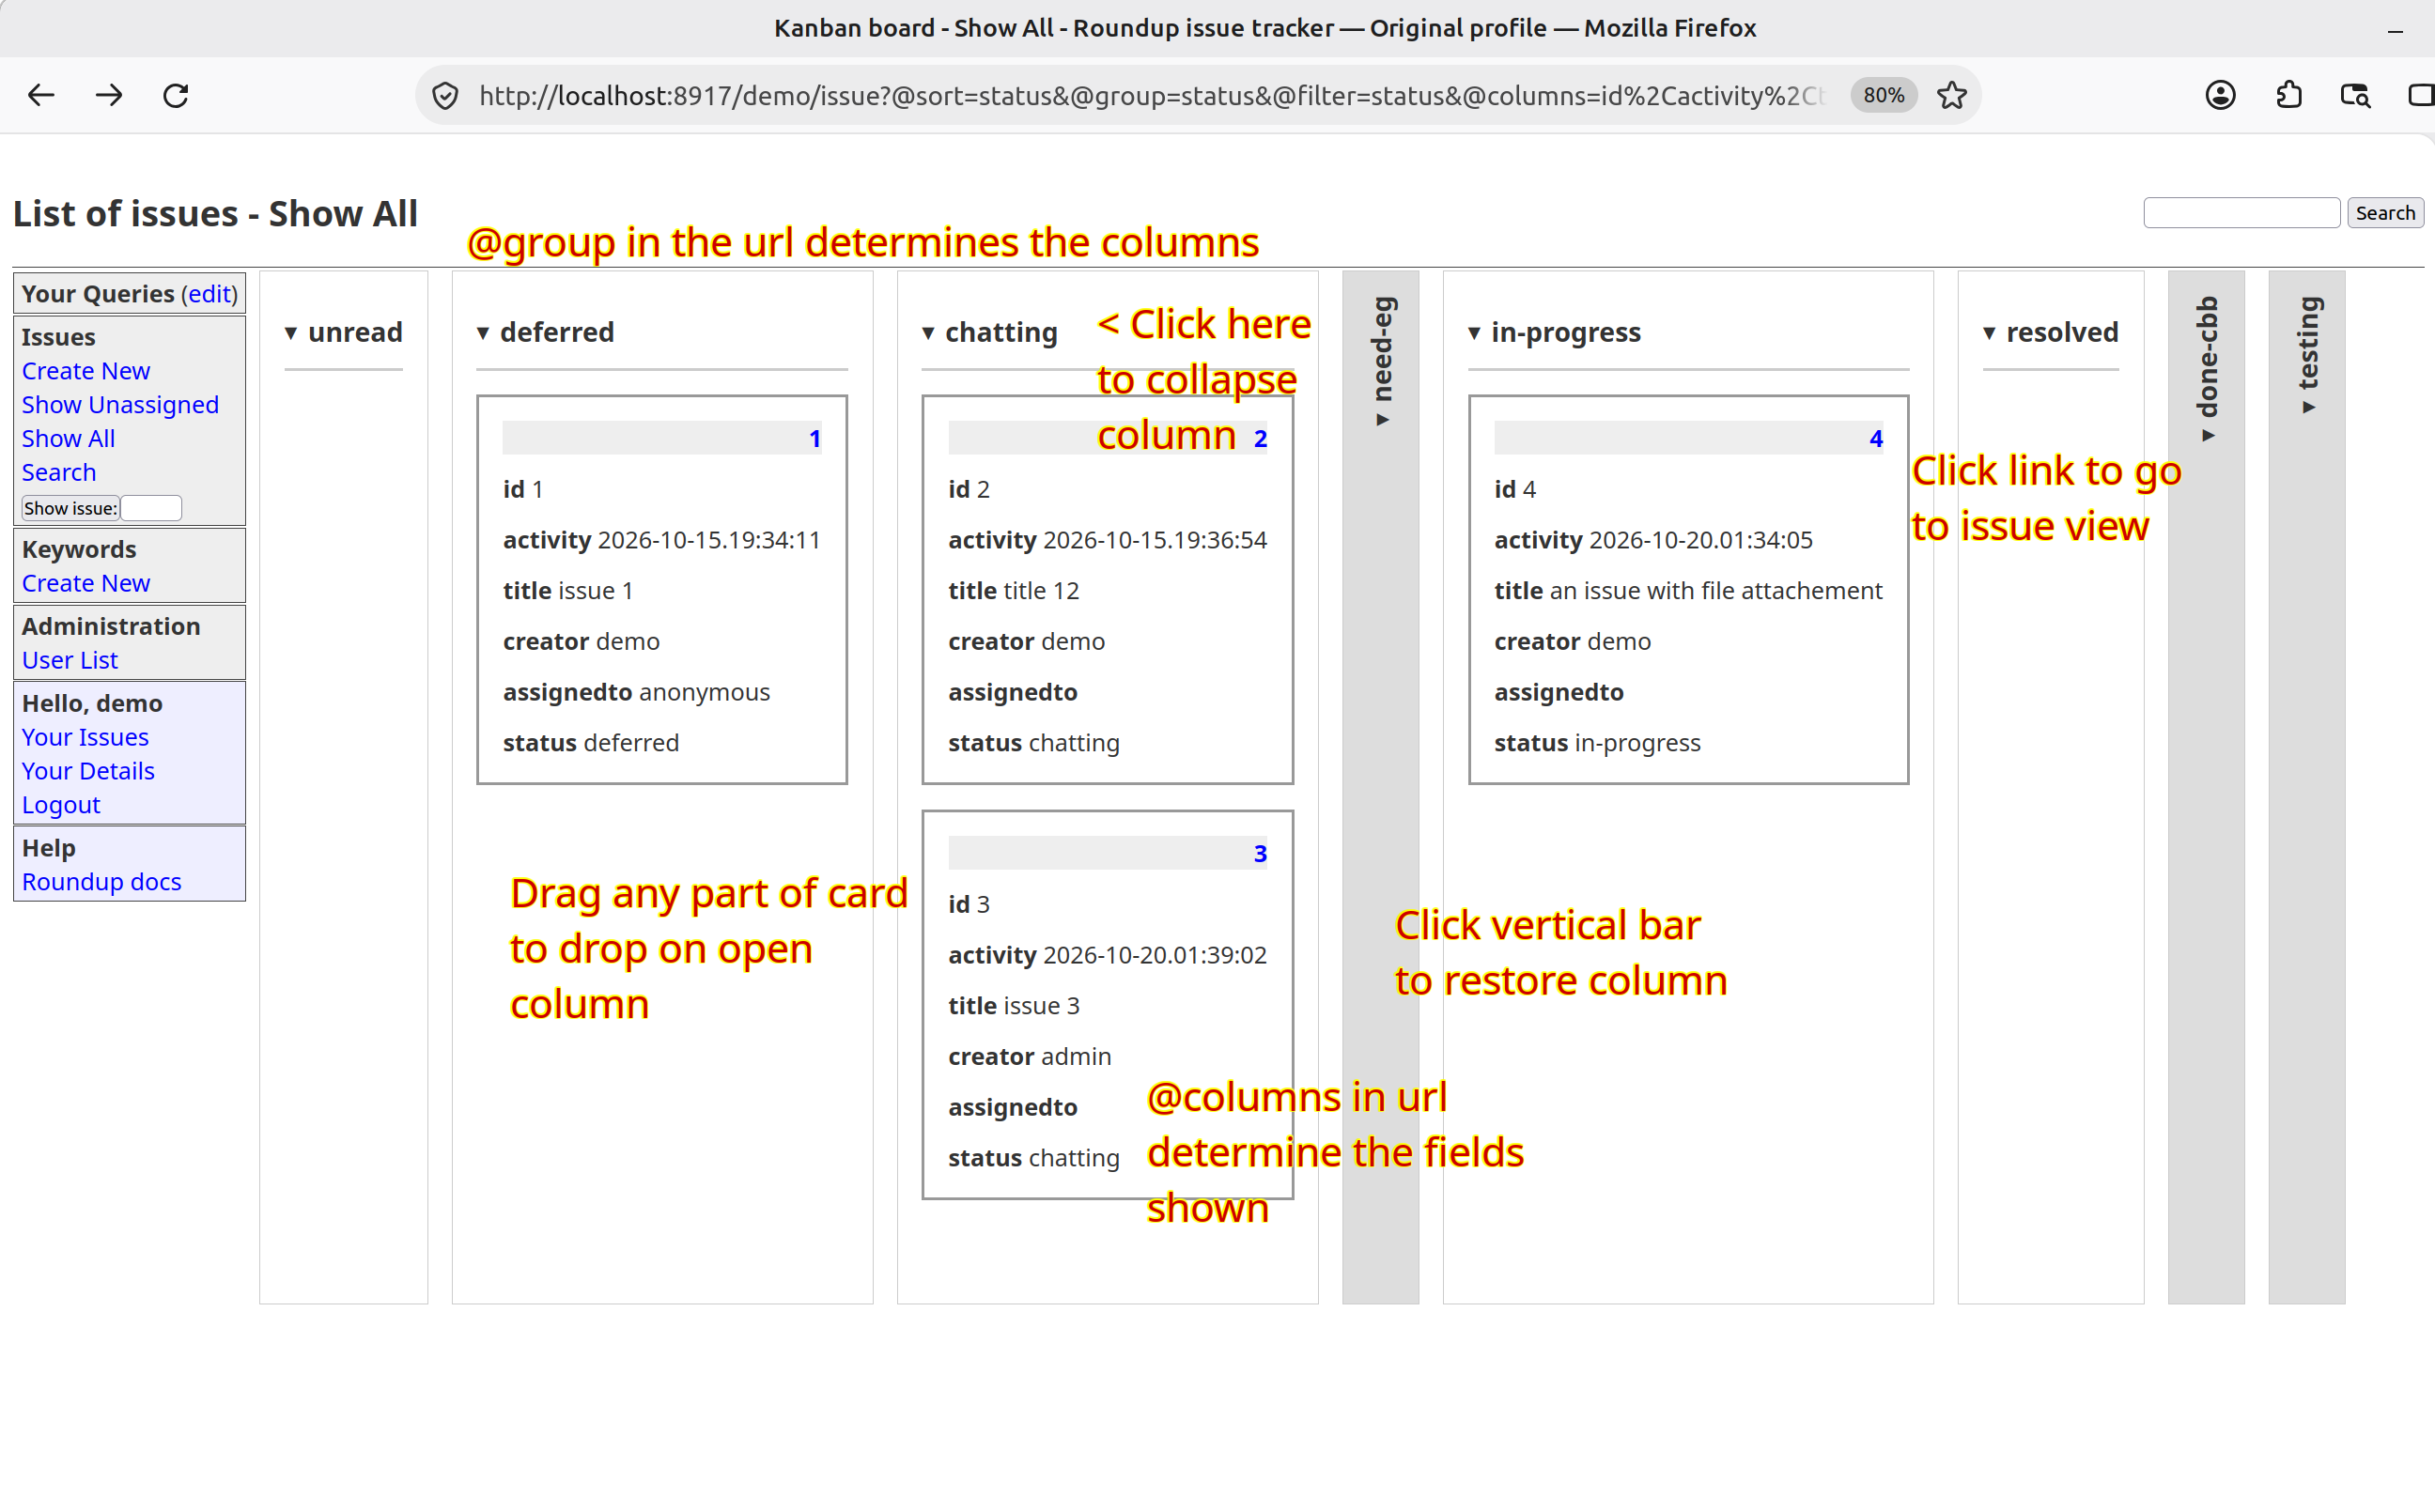The width and height of the screenshot is (2435, 1512).
Task: Click the edit link in Your Queries
Action: [x=209, y=294]
